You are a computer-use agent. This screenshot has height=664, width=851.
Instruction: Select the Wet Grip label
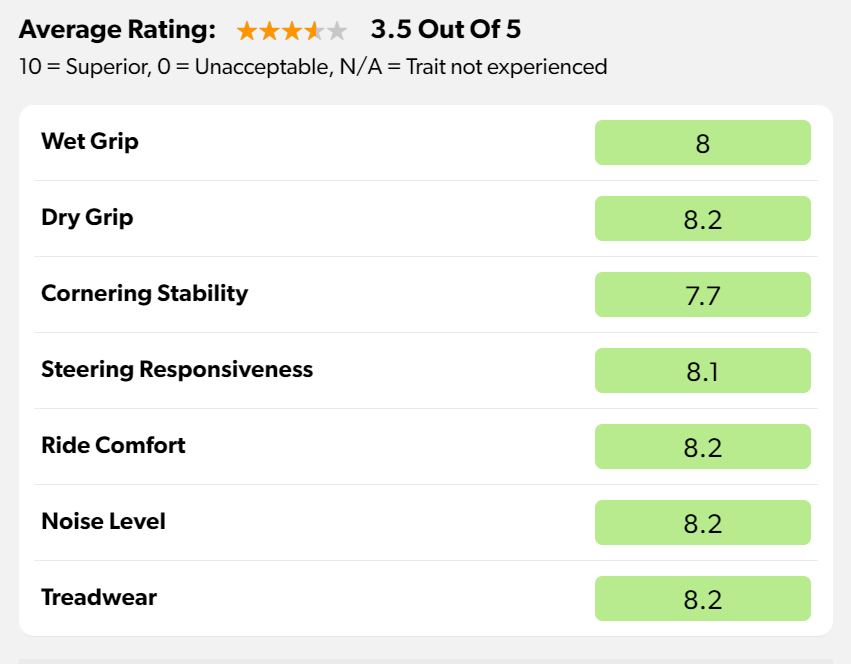pyautogui.click(x=90, y=141)
